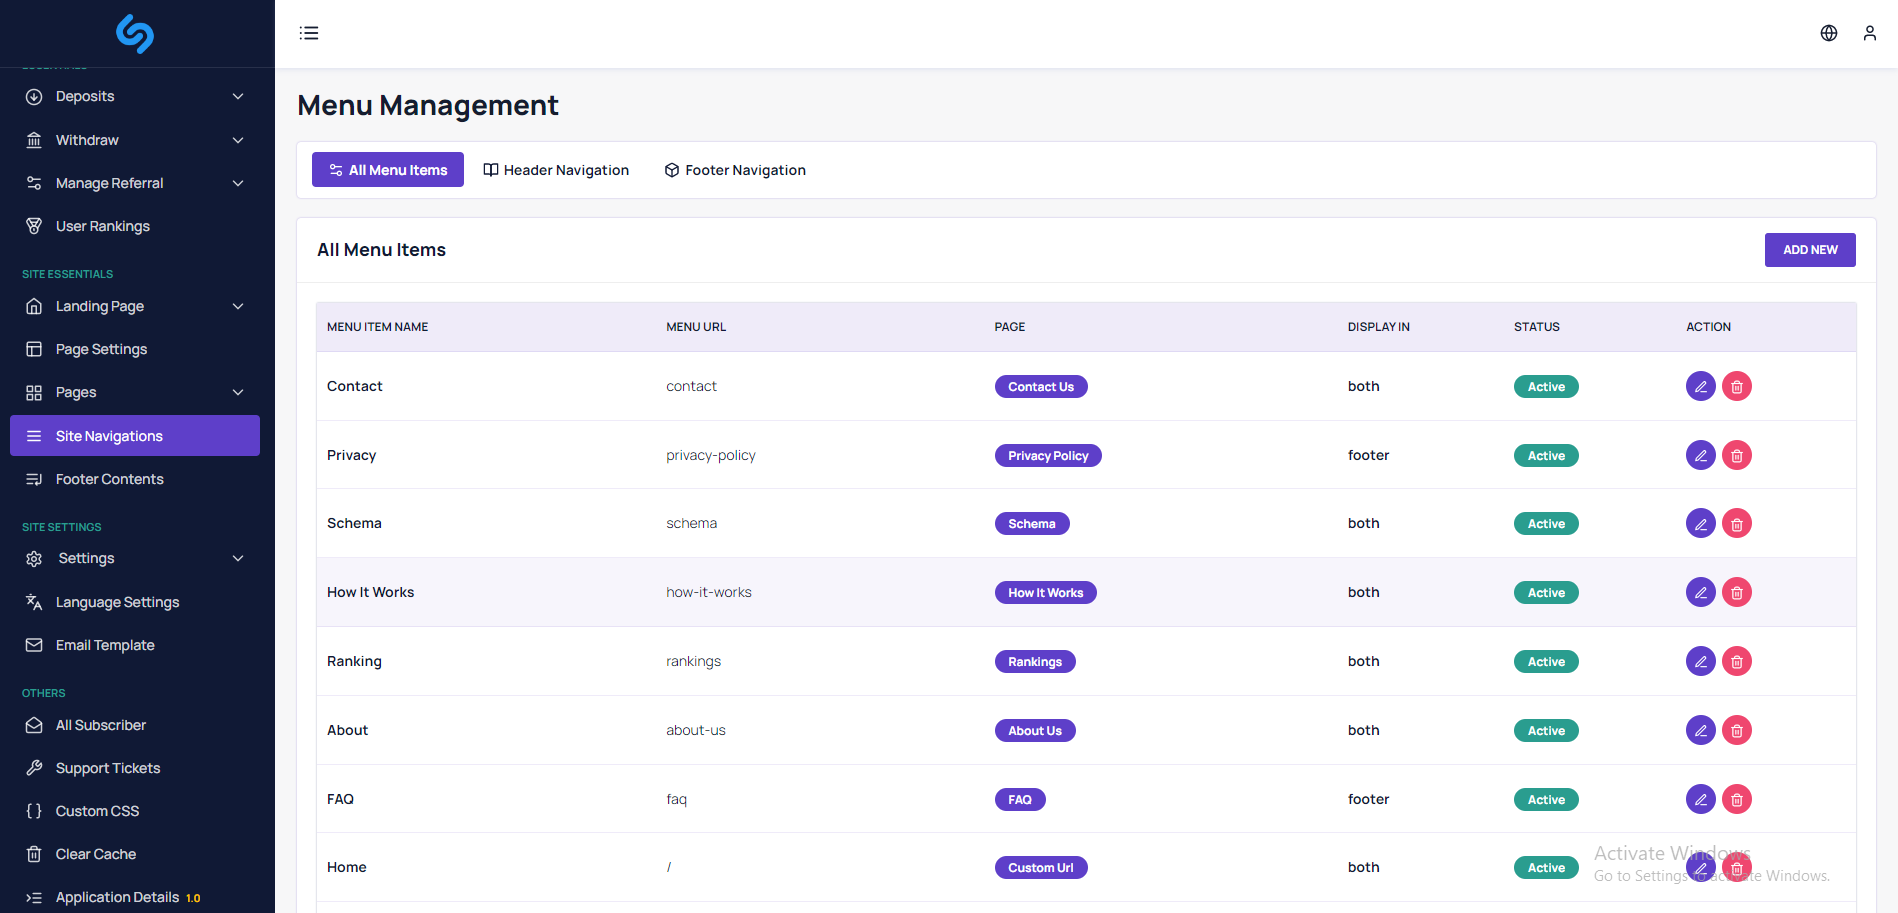Viewport: 1898px width, 913px height.
Task: Click the logo in sidebar header
Action: click(135, 33)
